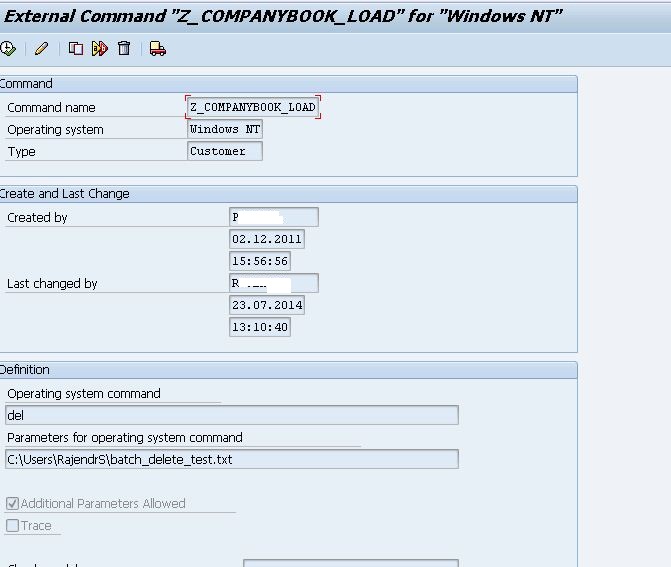Viewport: 671px width, 567px height.
Task: Click the Execute icon with clock and checkmark
Action: pos(8,48)
